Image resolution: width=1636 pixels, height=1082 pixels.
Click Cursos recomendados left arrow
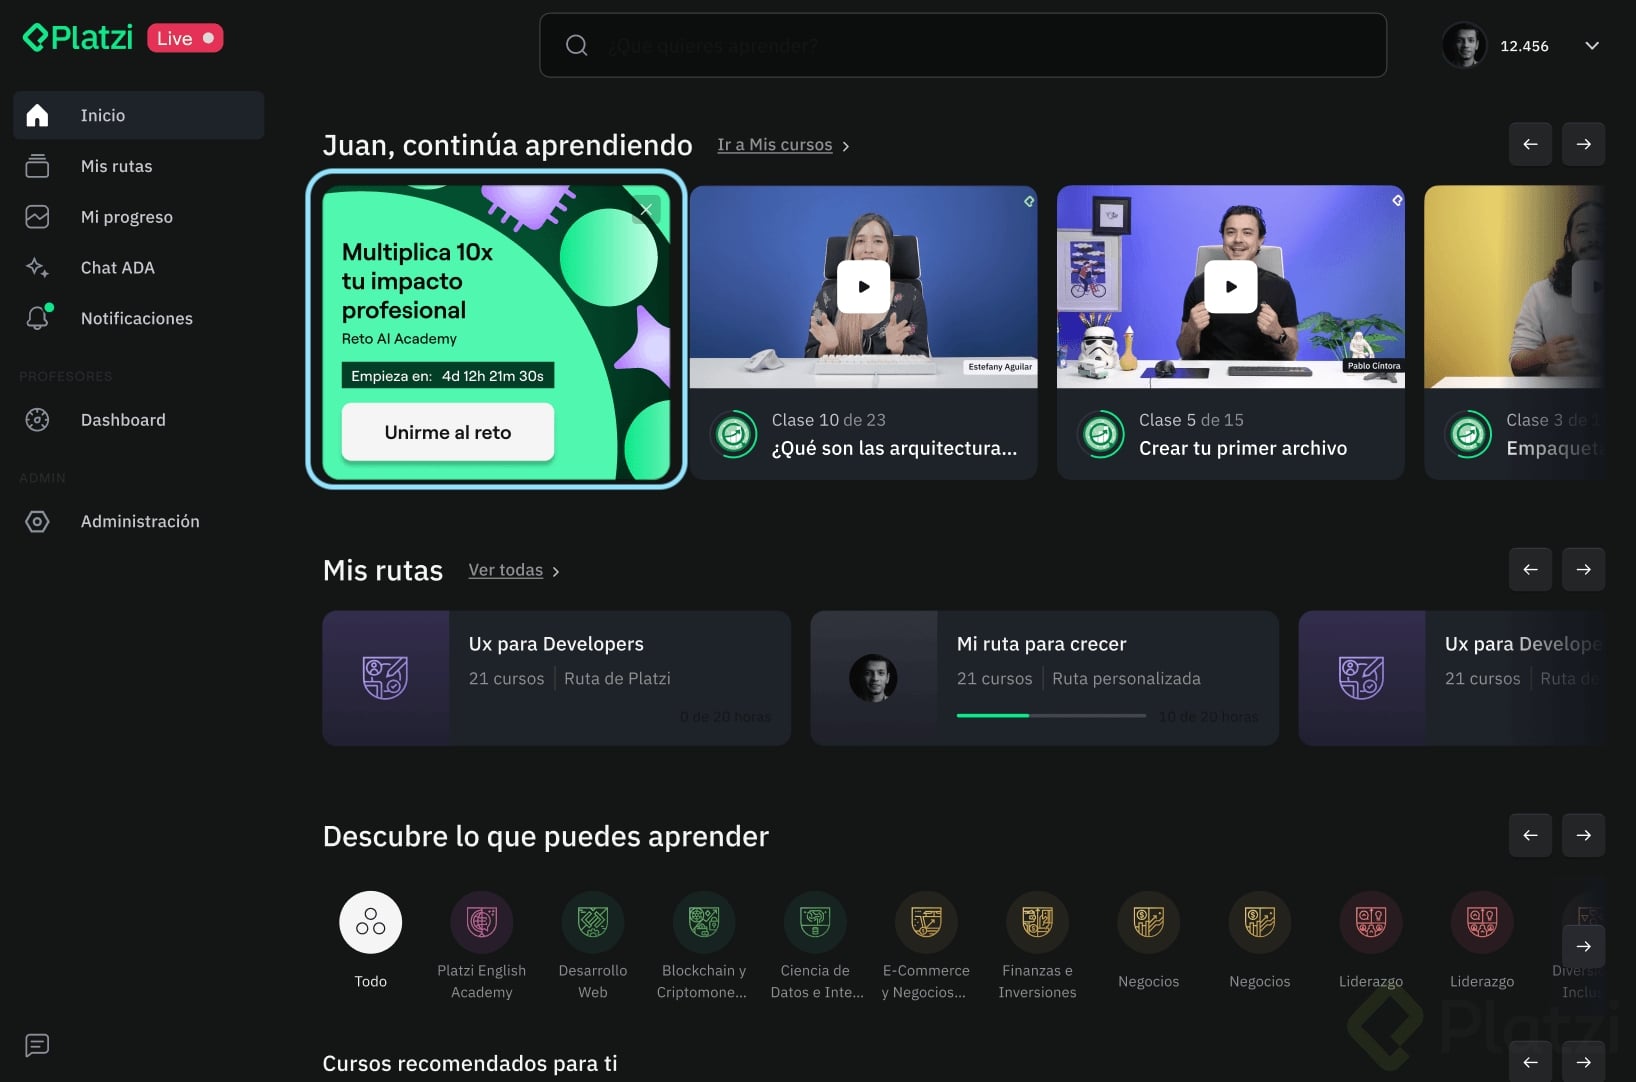pos(1530,1062)
